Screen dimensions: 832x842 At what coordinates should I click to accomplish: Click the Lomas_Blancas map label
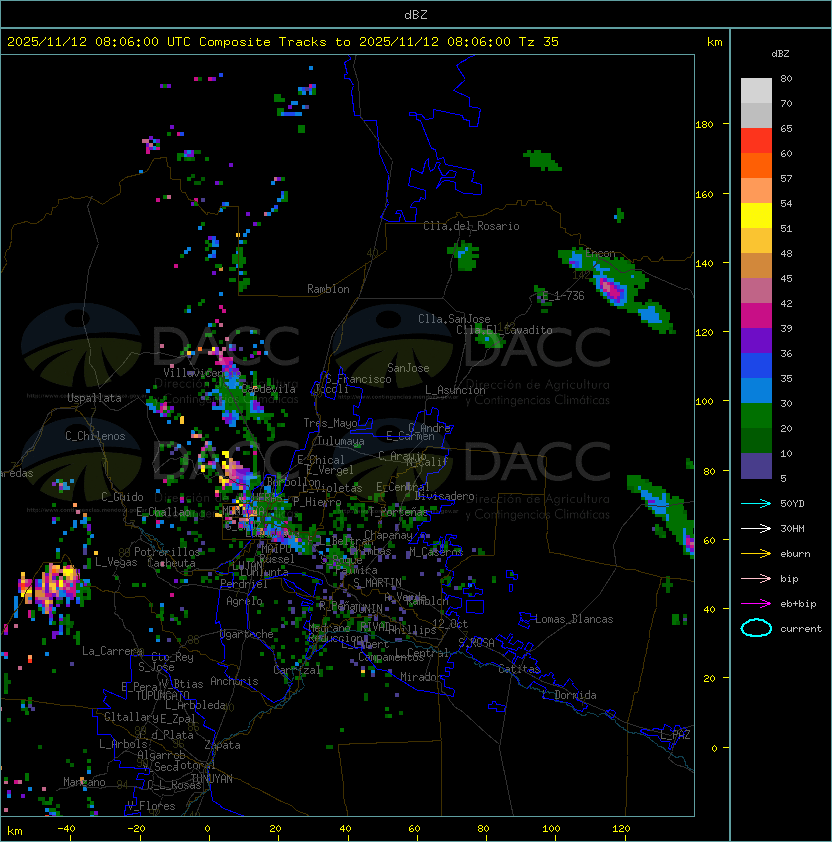574,619
